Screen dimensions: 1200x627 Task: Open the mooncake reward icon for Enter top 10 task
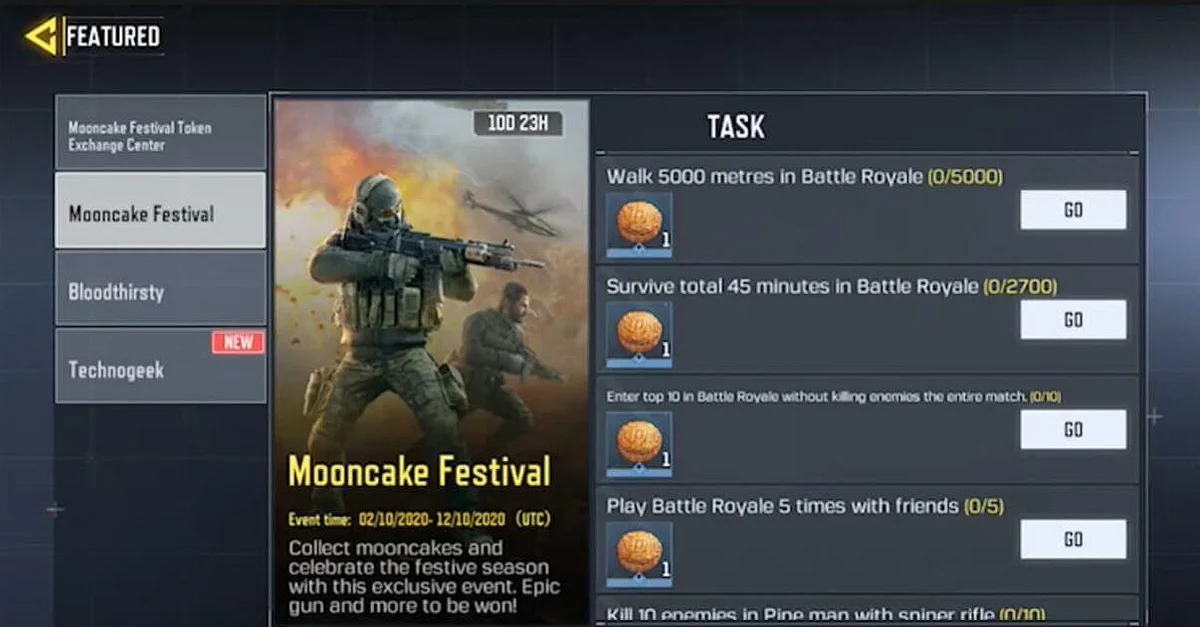639,444
